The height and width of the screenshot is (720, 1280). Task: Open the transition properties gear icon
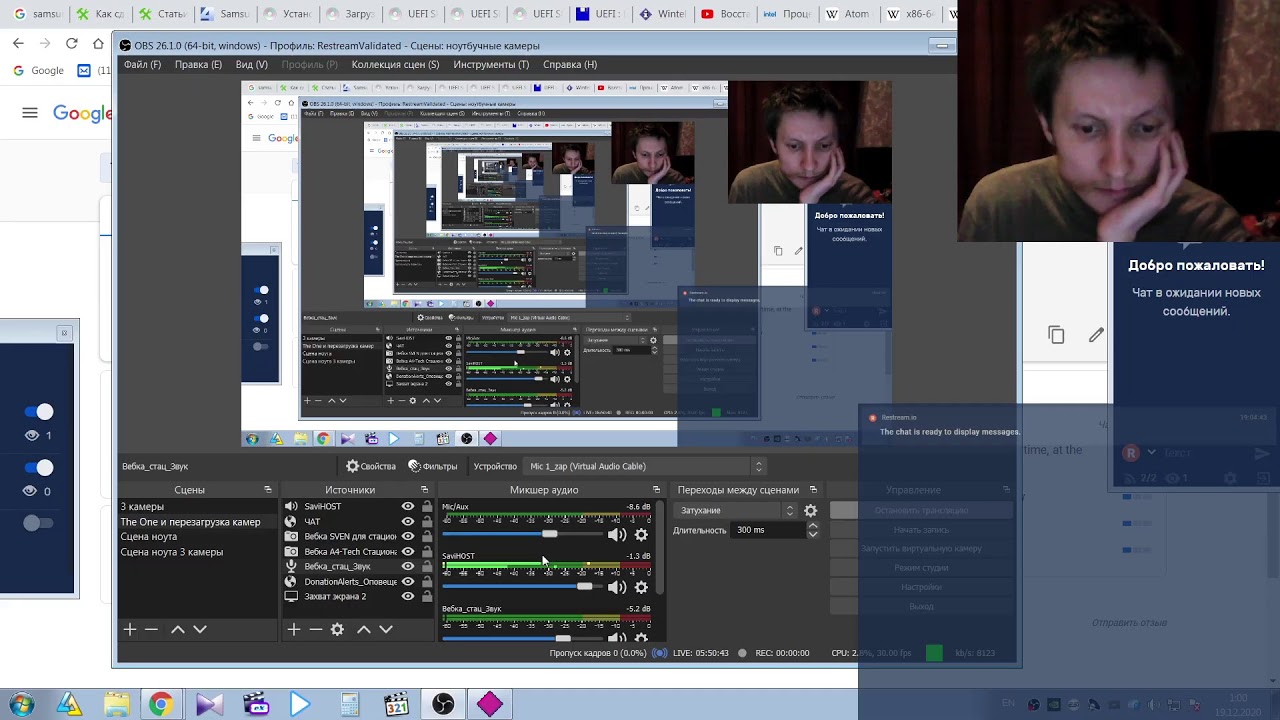(810, 511)
